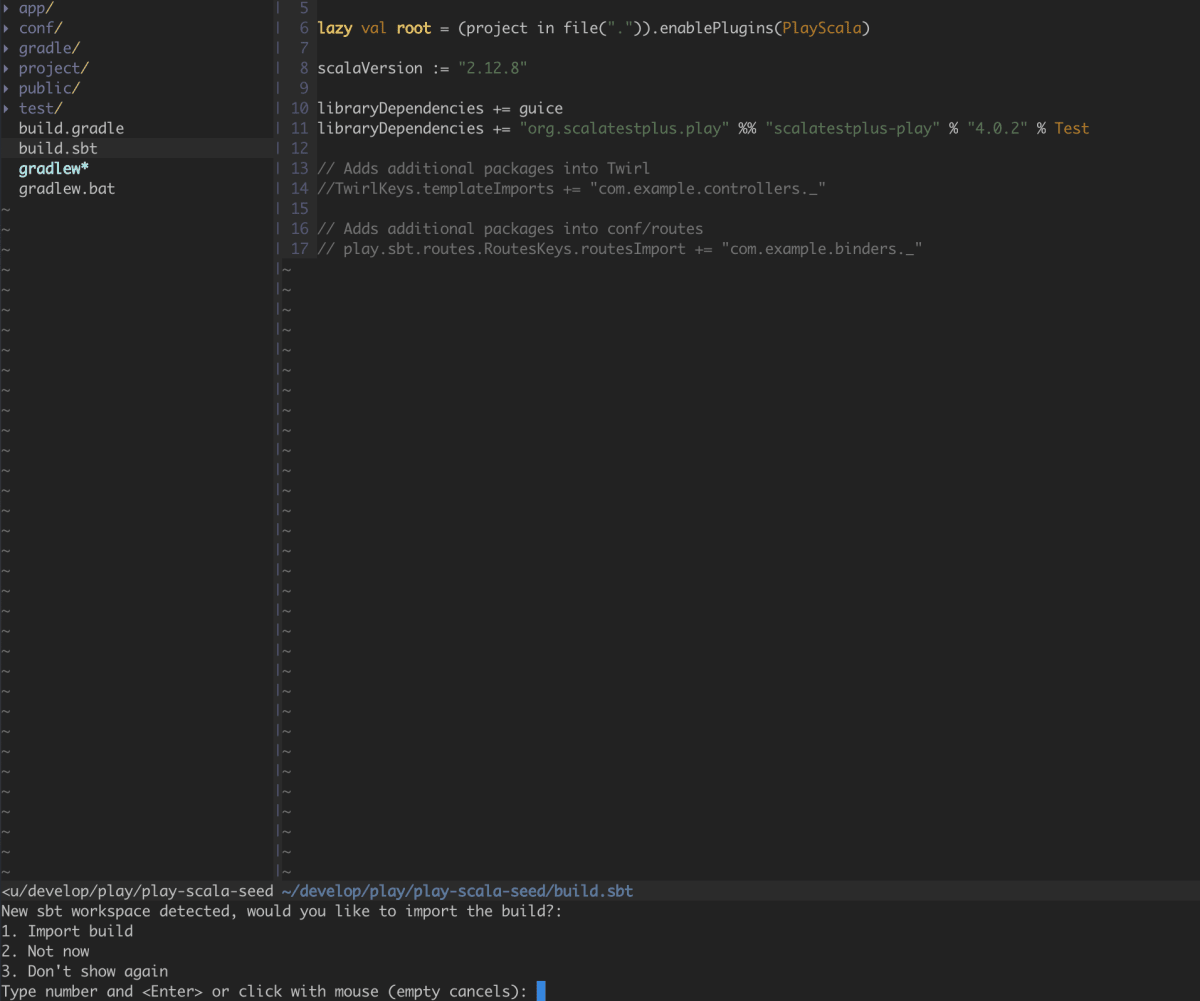The width and height of the screenshot is (1200, 1001).
Task: Expand the app/ folder arrow
Action: click(6, 8)
